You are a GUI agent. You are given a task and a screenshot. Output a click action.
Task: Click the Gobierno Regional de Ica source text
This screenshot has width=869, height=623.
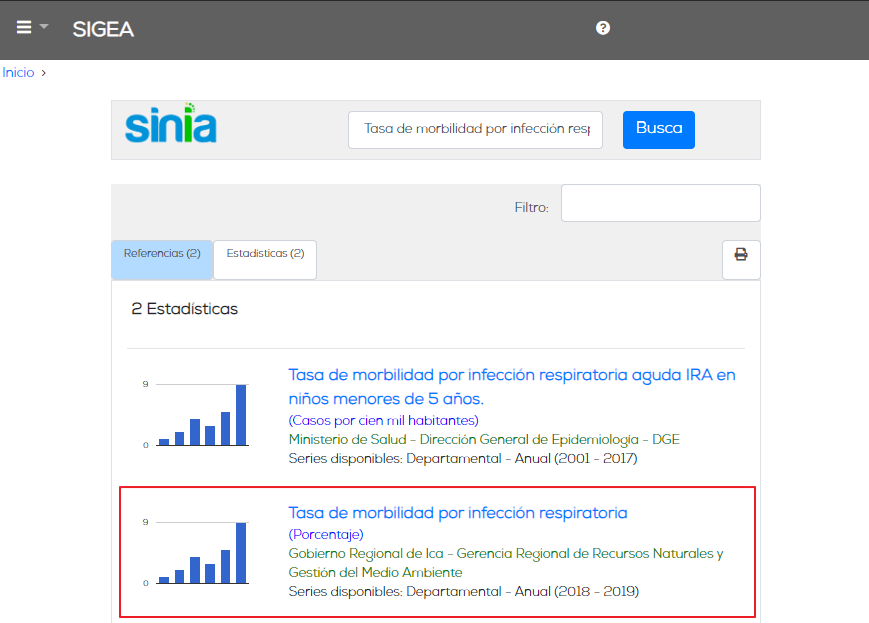click(505, 563)
